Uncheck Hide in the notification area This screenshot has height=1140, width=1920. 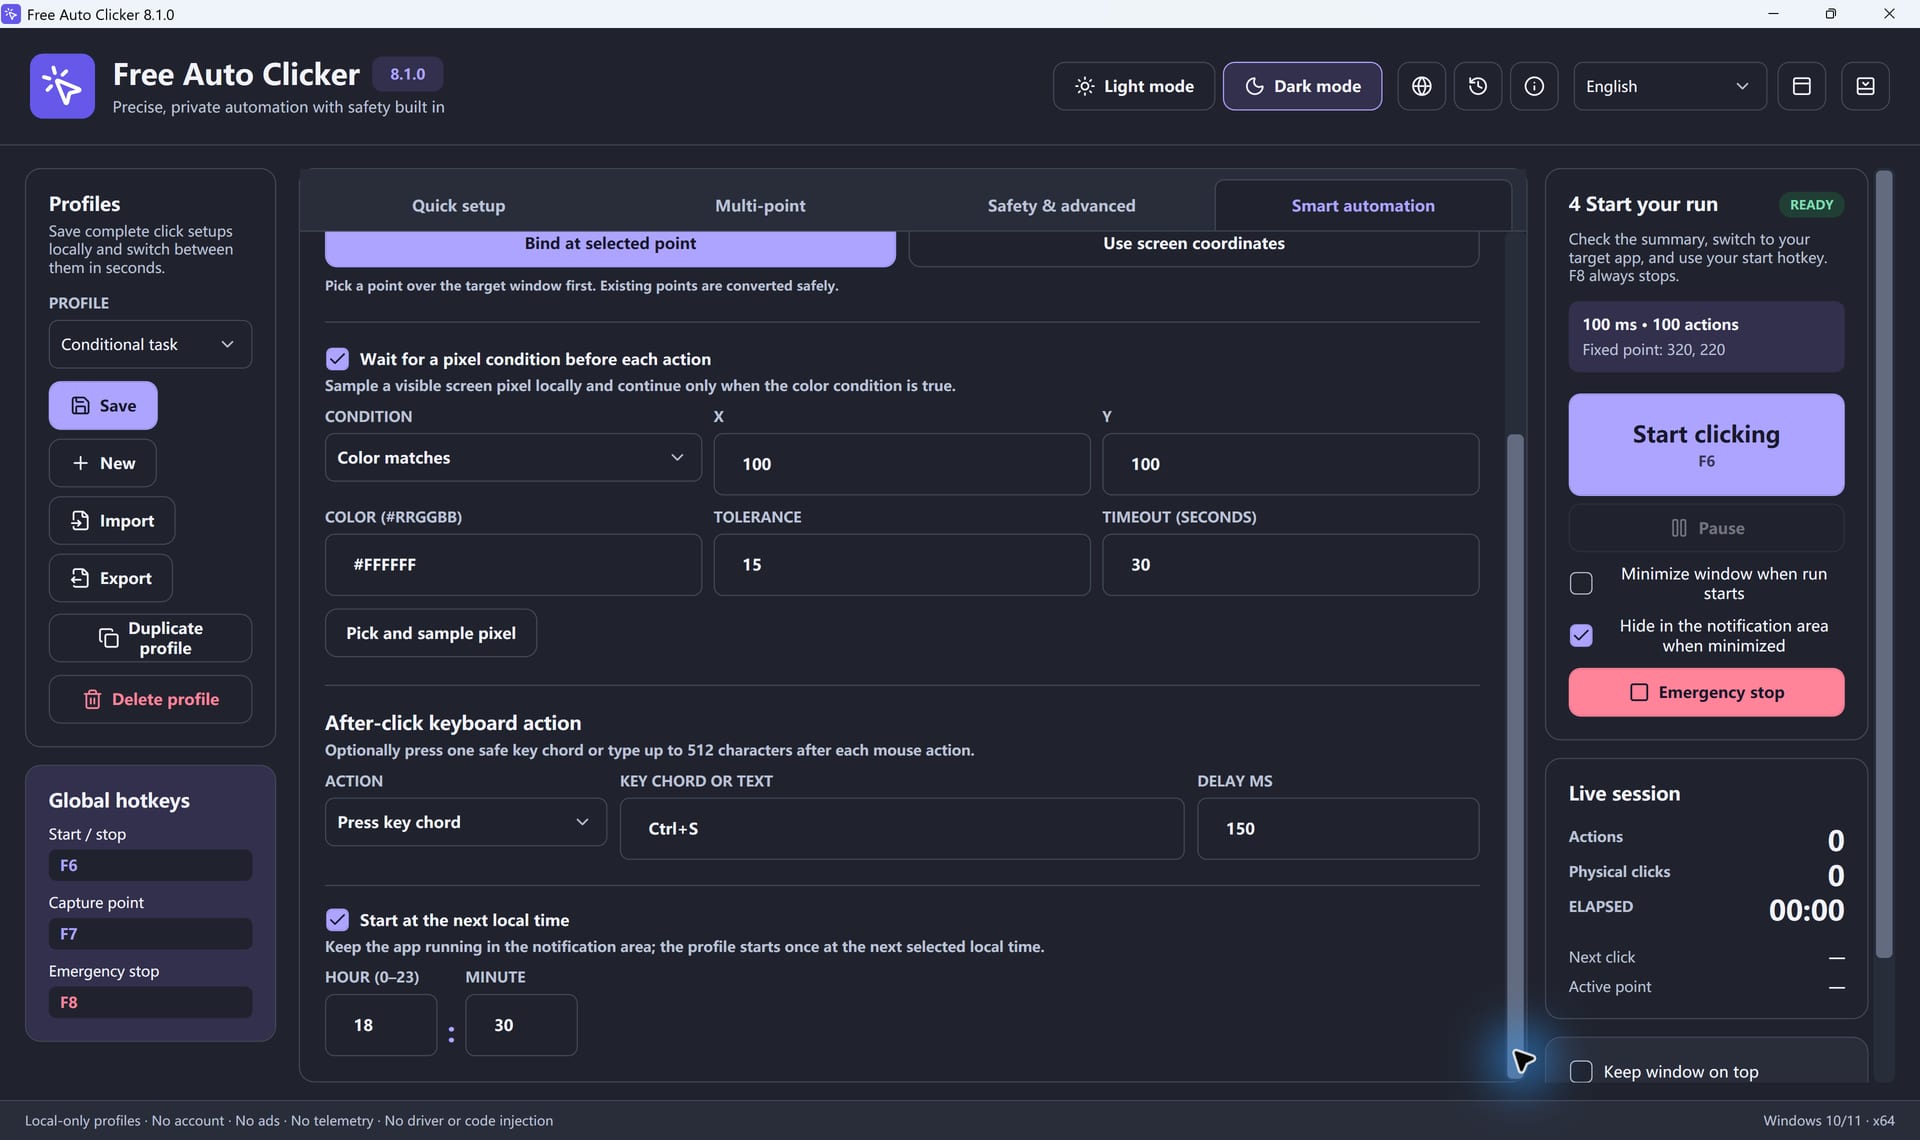pos(1581,635)
